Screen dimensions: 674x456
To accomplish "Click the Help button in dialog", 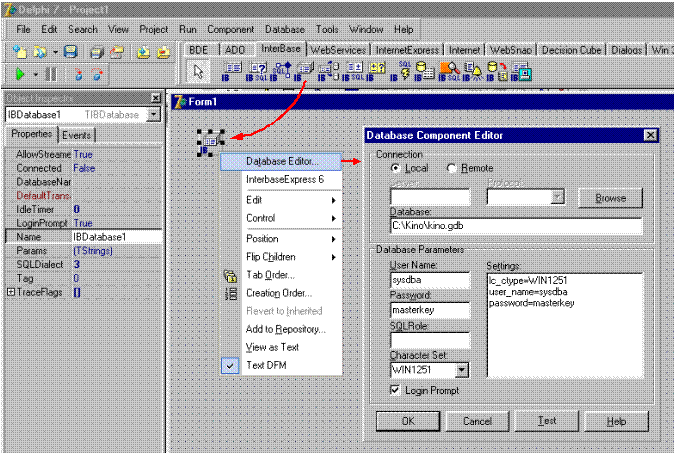I will (616, 421).
